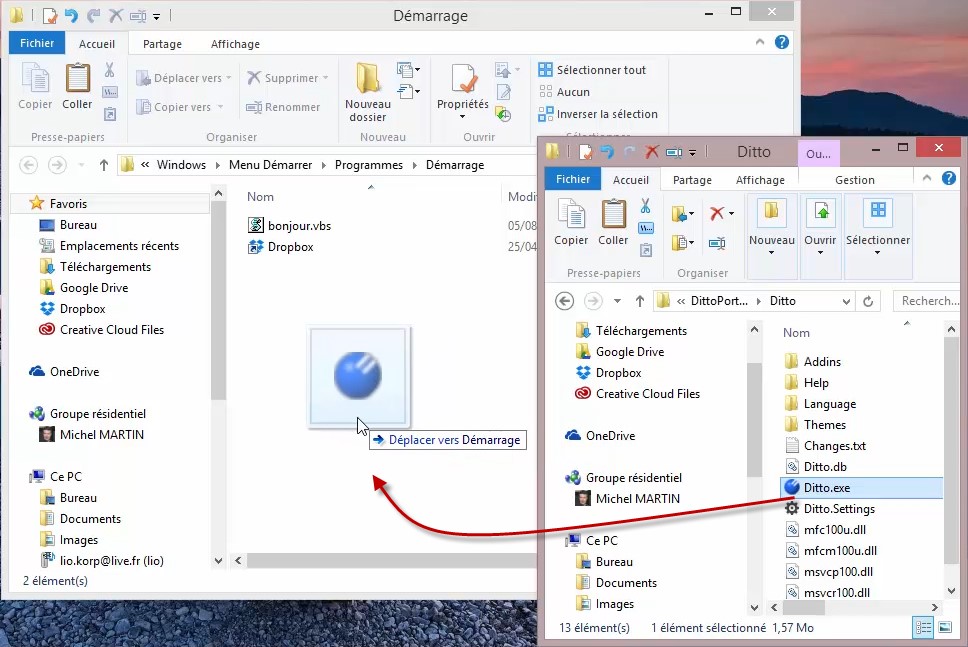This screenshot has width=968, height=647.
Task: Click the help question mark icon in Démarrage window
Action: pyautogui.click(x=782, y=43)
